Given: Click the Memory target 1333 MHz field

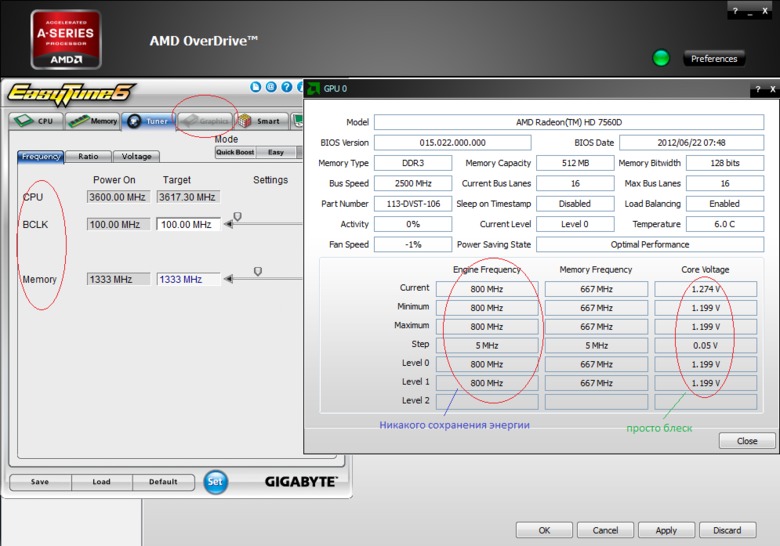Looking at the screenshot, I should tap(188, 279).
